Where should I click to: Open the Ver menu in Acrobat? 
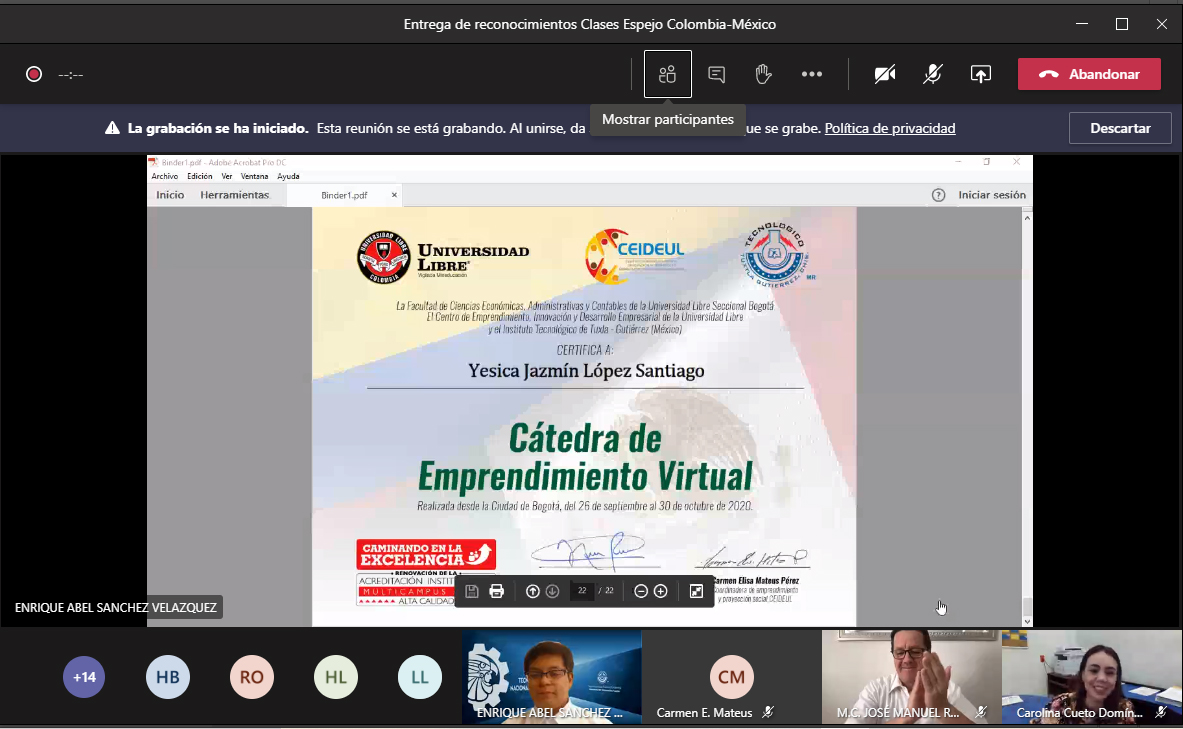tap(226, 177)
